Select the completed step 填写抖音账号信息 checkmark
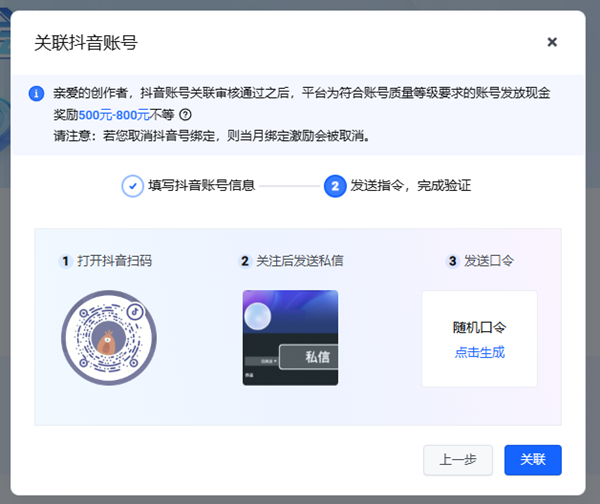This screenshot has height=504, width=600. tap(132, 186)
